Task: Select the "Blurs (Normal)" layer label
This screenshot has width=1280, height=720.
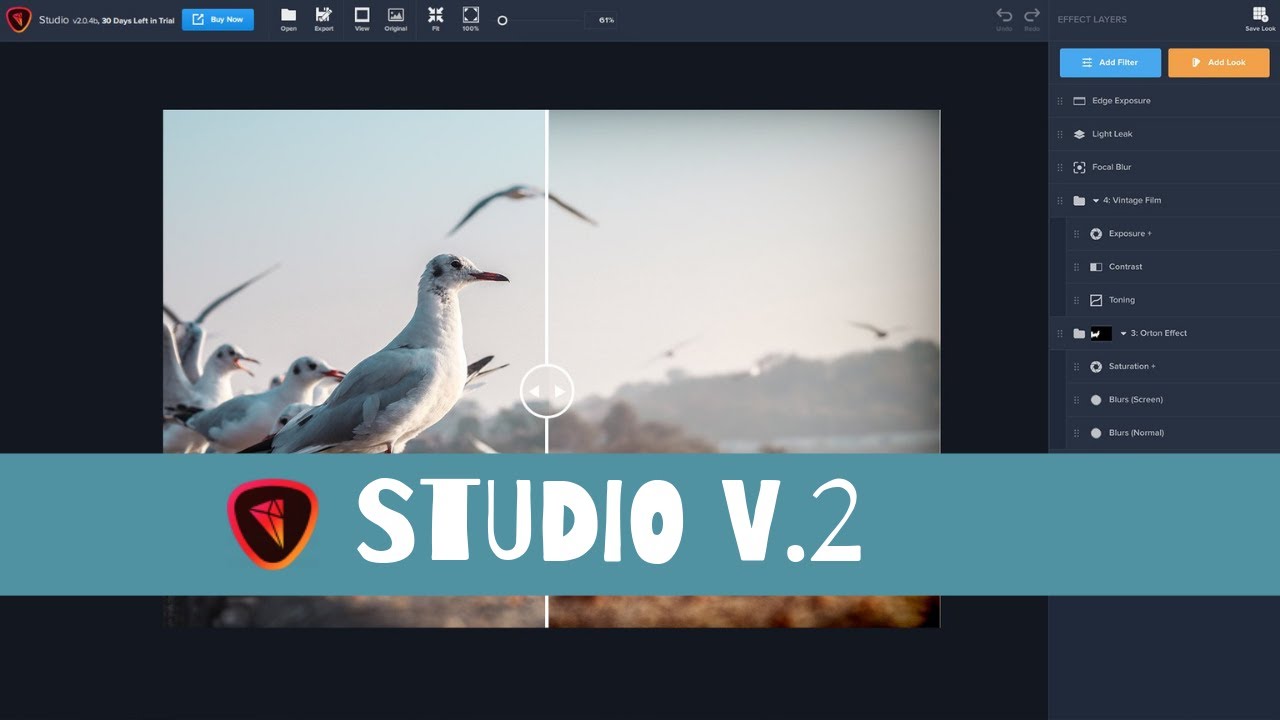Action: click(1136, 433)
